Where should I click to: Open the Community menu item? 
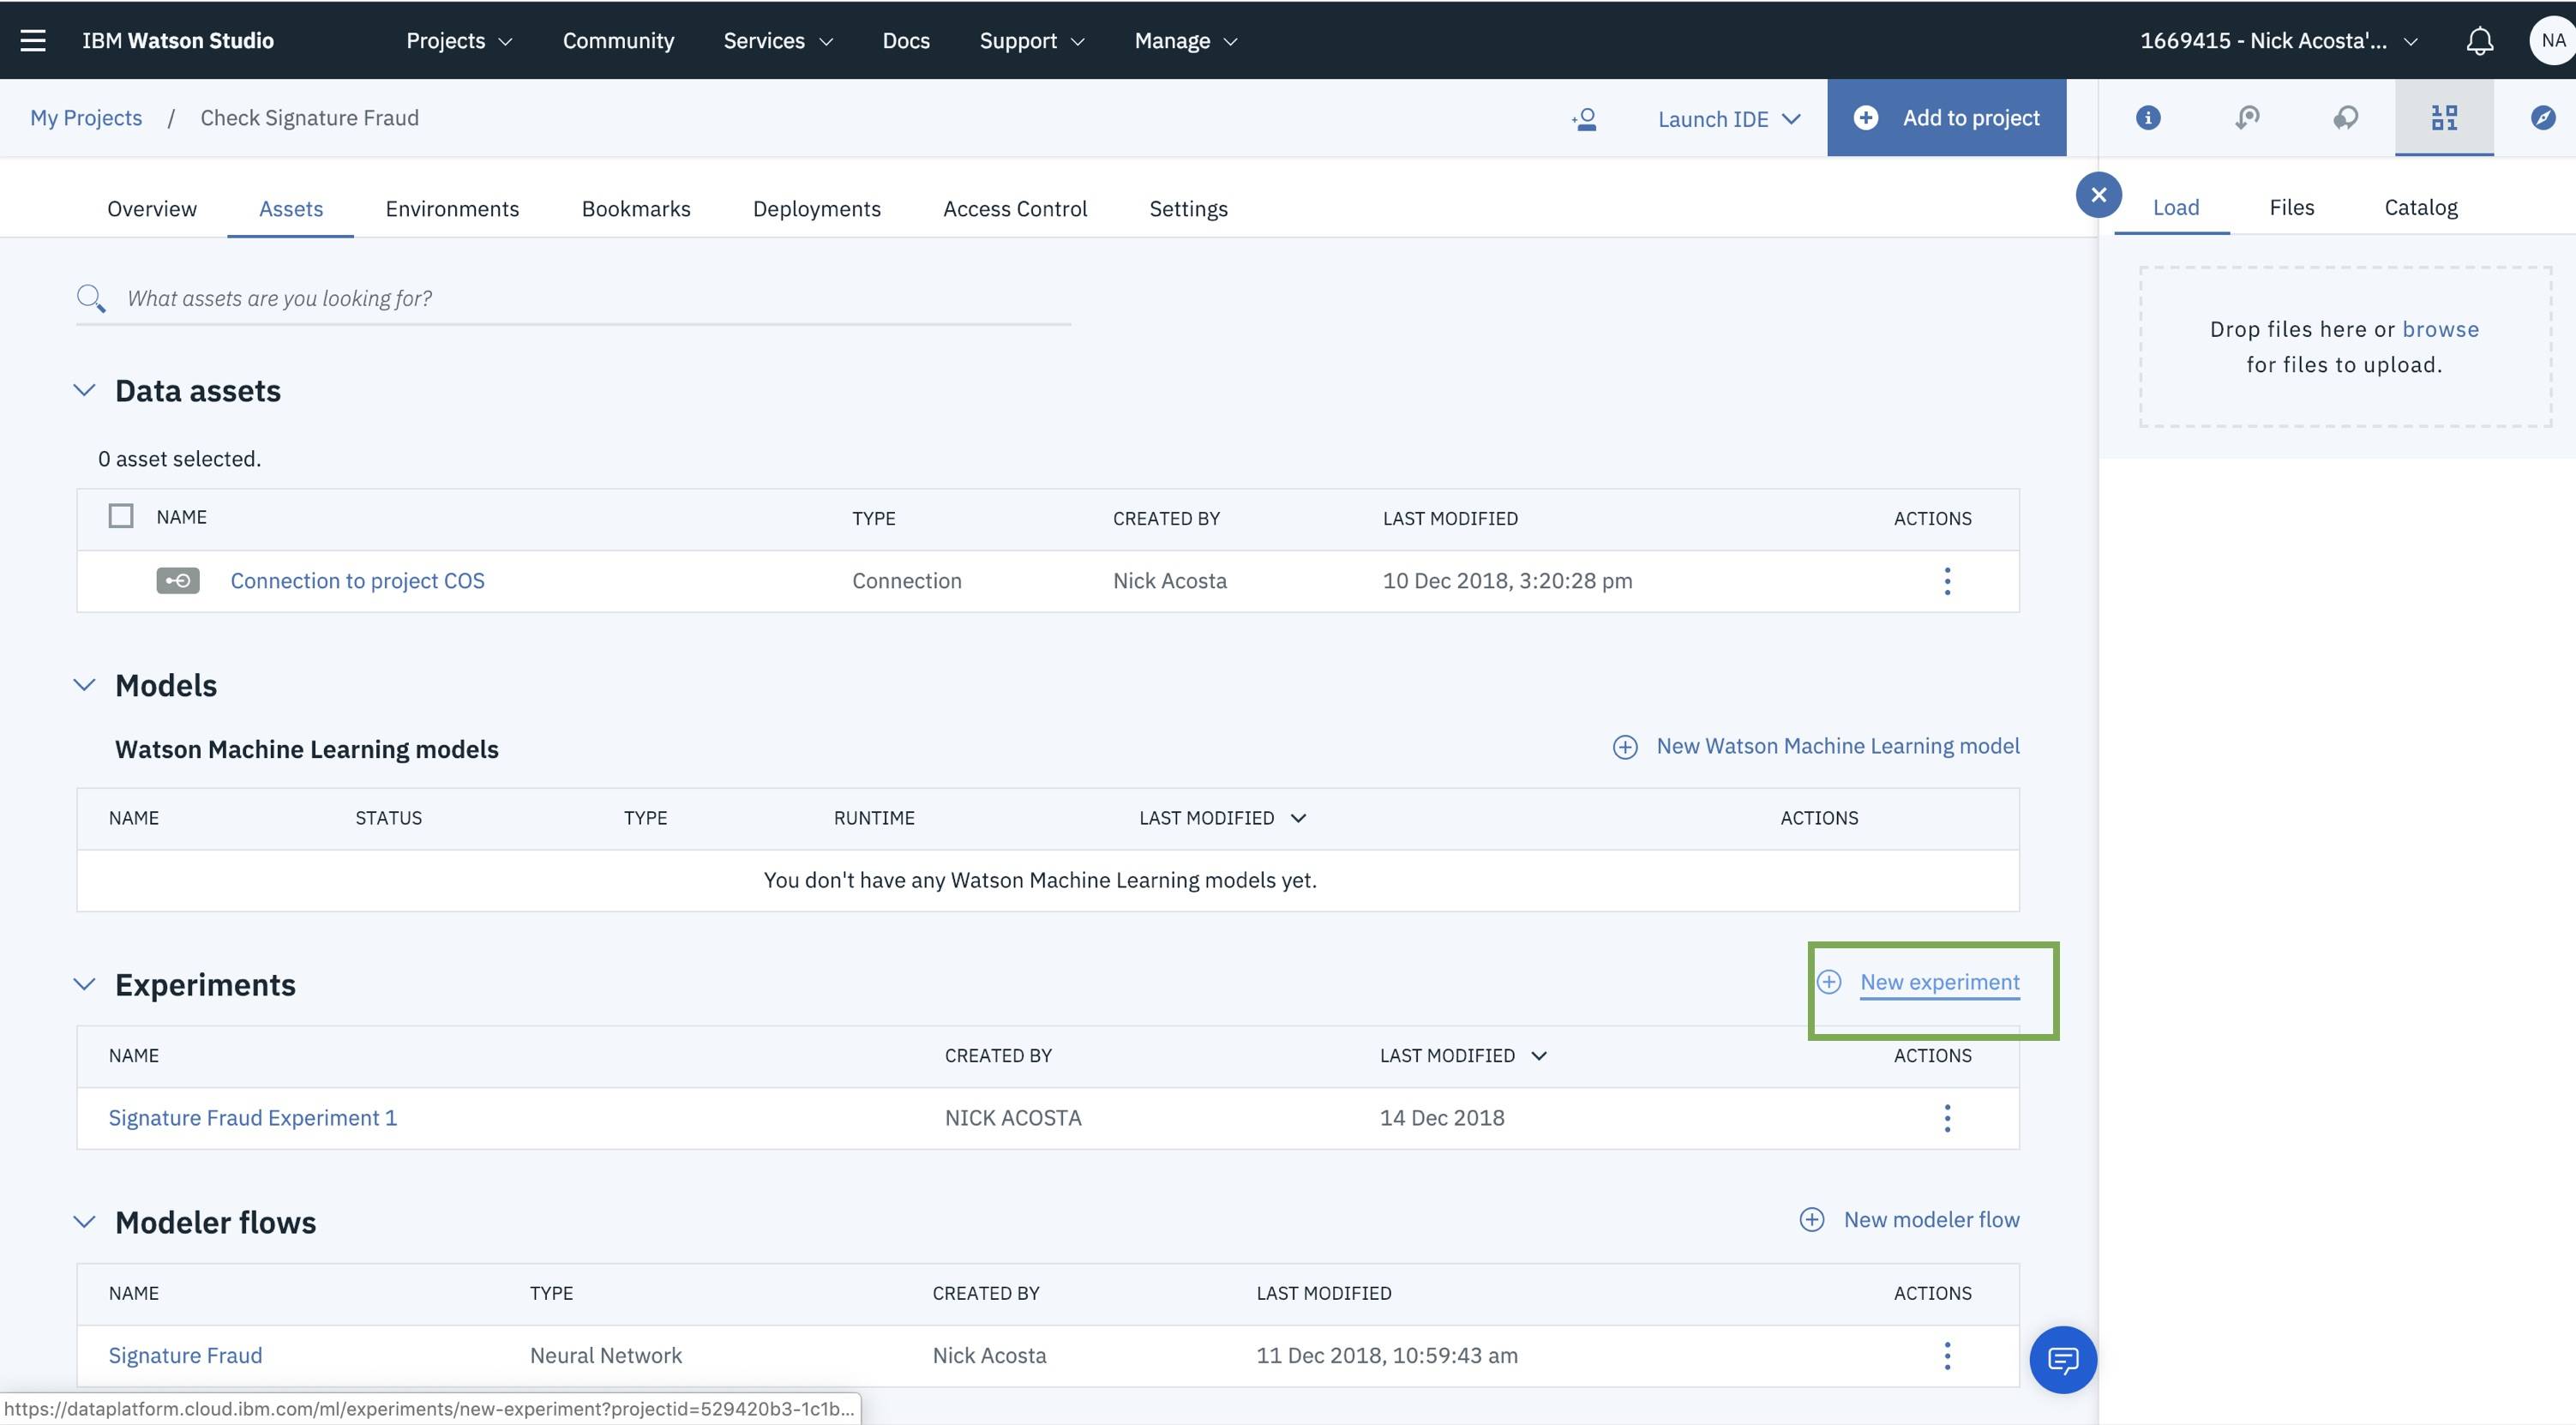[x=618, y=40]
